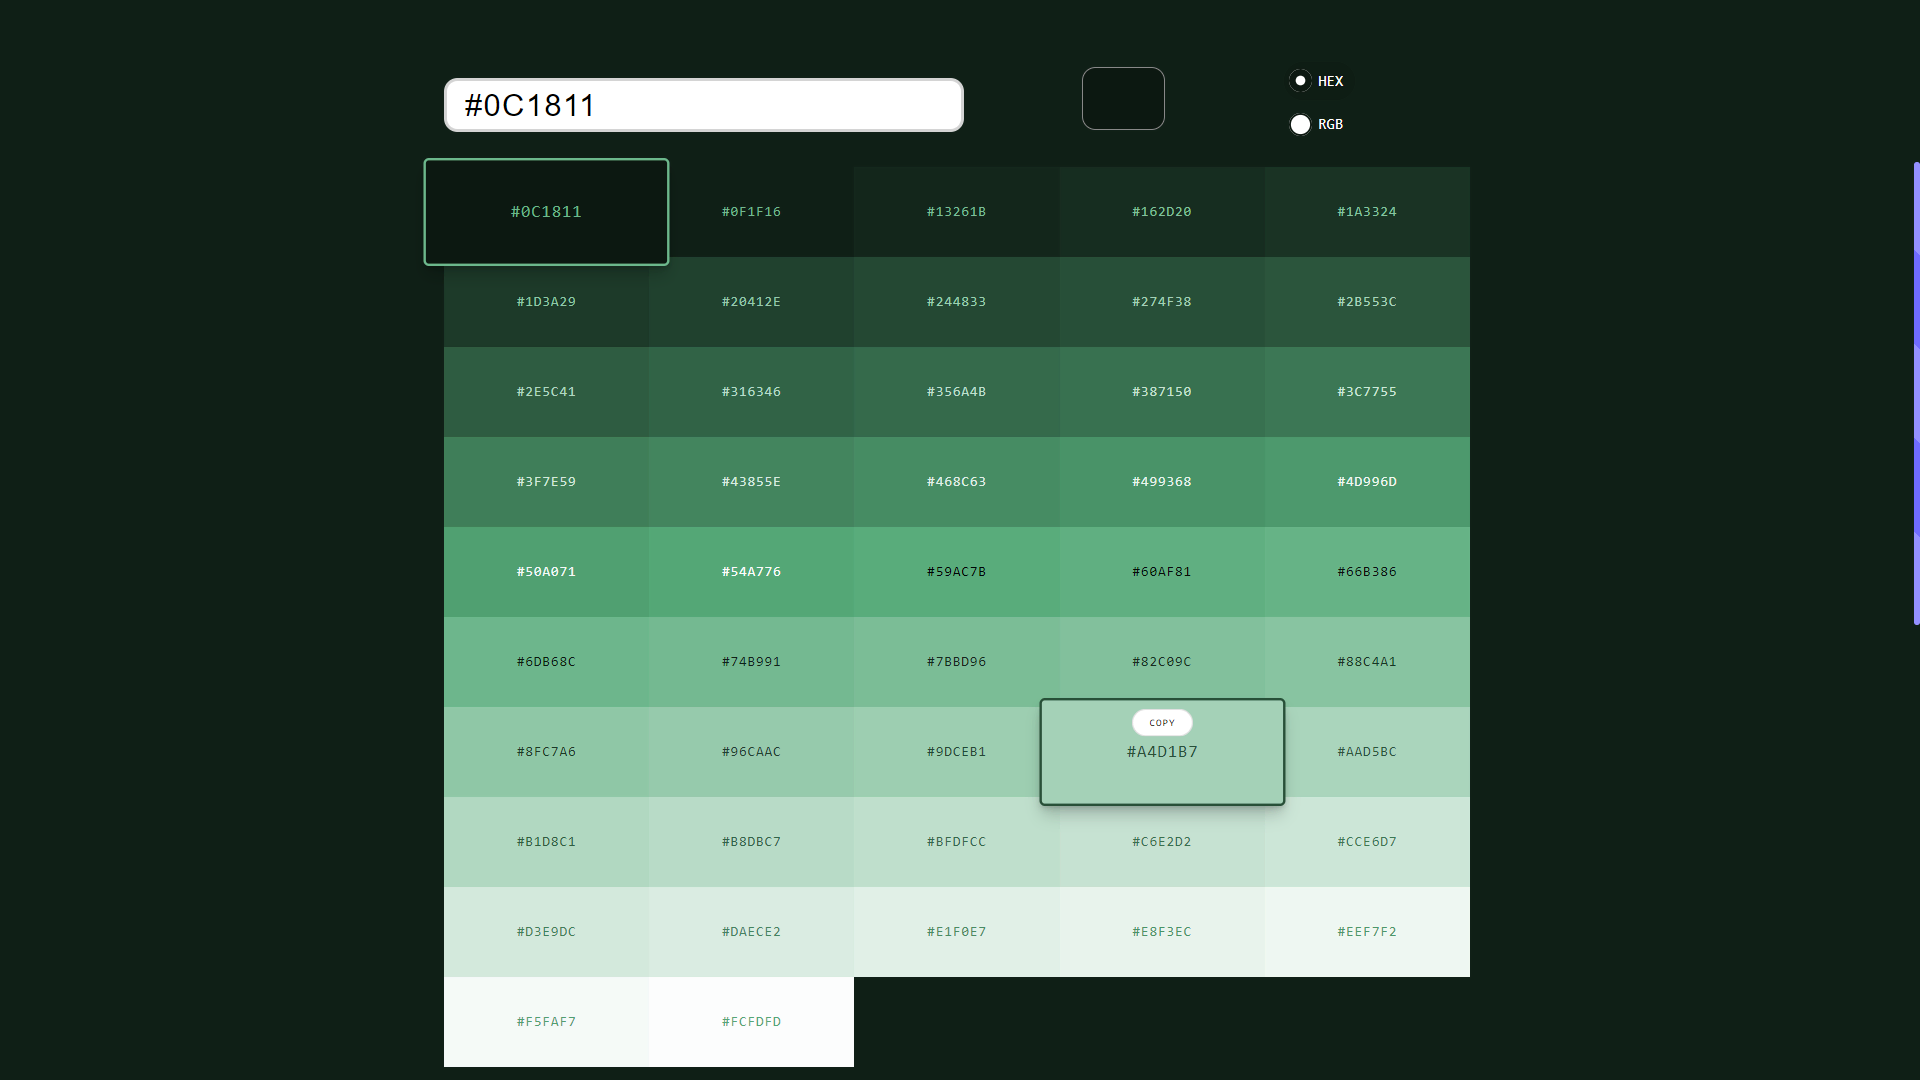Click the hex color input field
The image size is (1920, 1080).
pyautogui.click(x=704, y=105)
